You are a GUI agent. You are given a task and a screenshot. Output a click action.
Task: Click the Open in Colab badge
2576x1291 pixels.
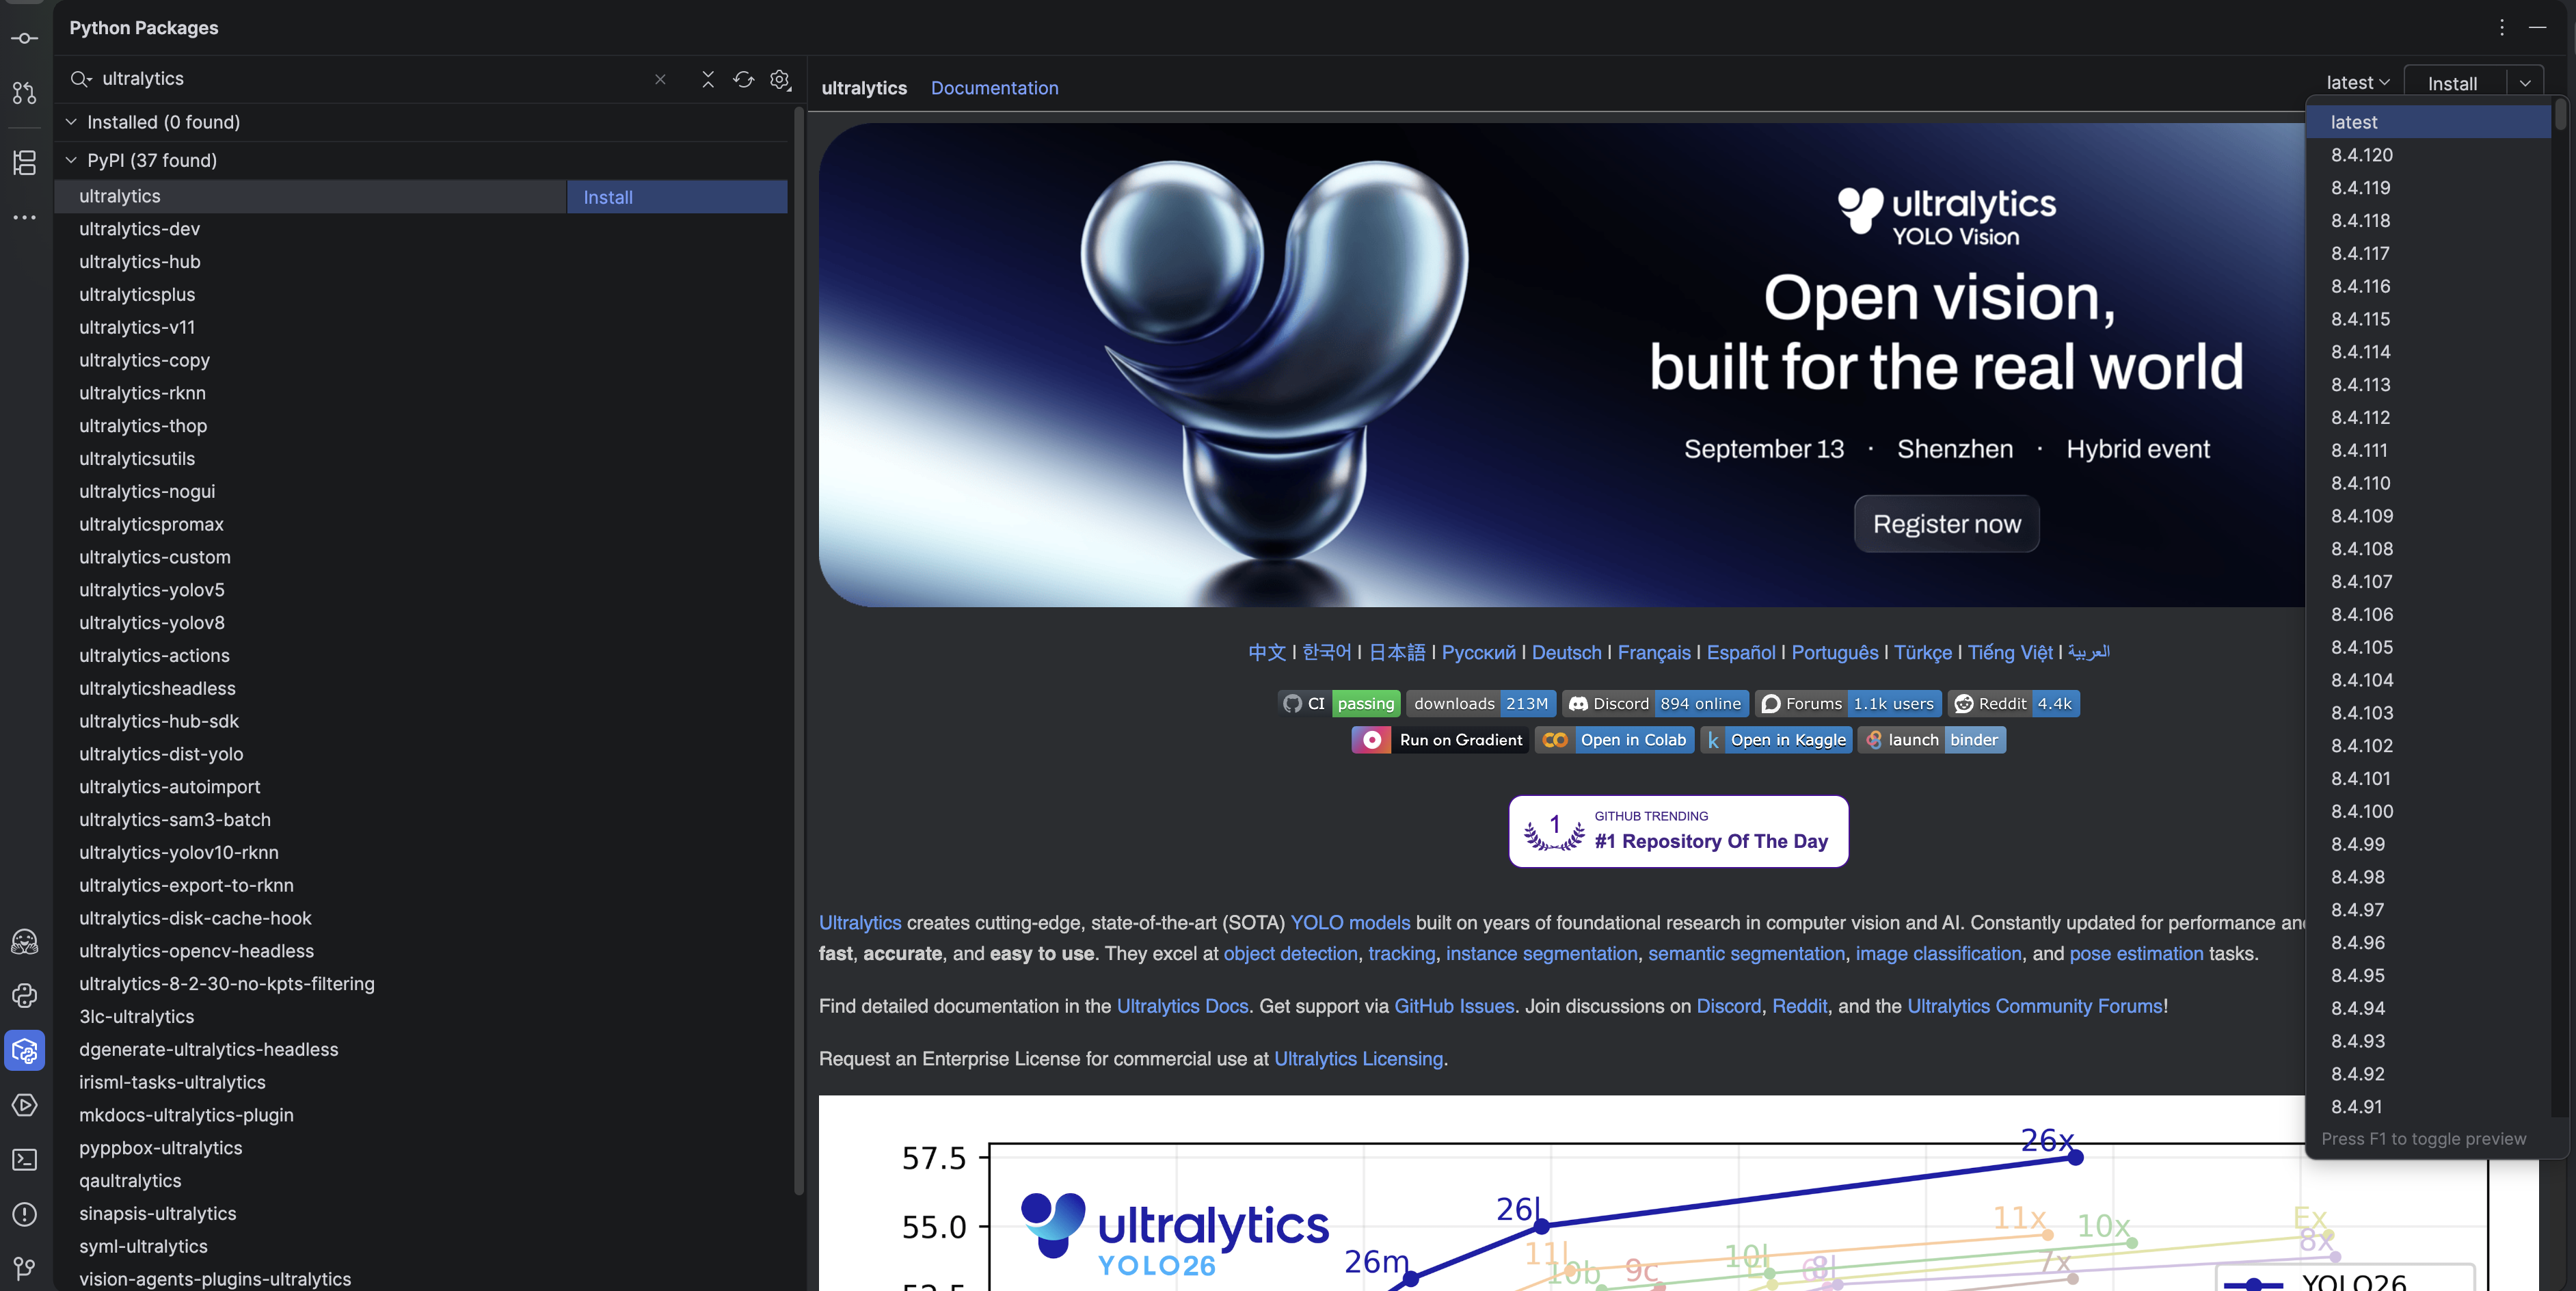click(x=1614, y=740)
